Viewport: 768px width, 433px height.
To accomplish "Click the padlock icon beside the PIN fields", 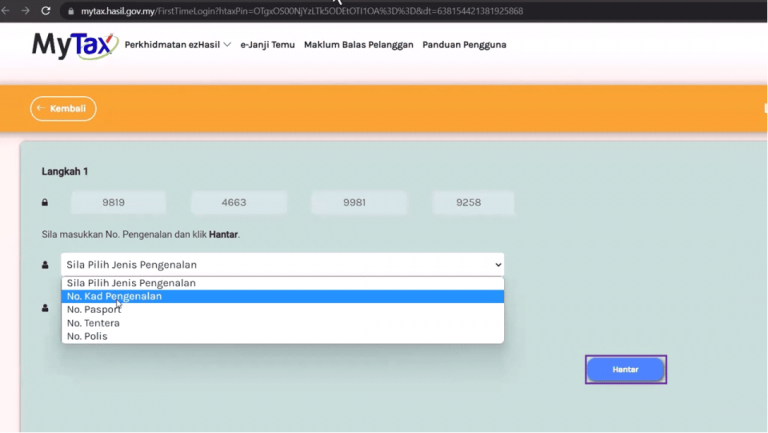I will [x=45, y=203].
